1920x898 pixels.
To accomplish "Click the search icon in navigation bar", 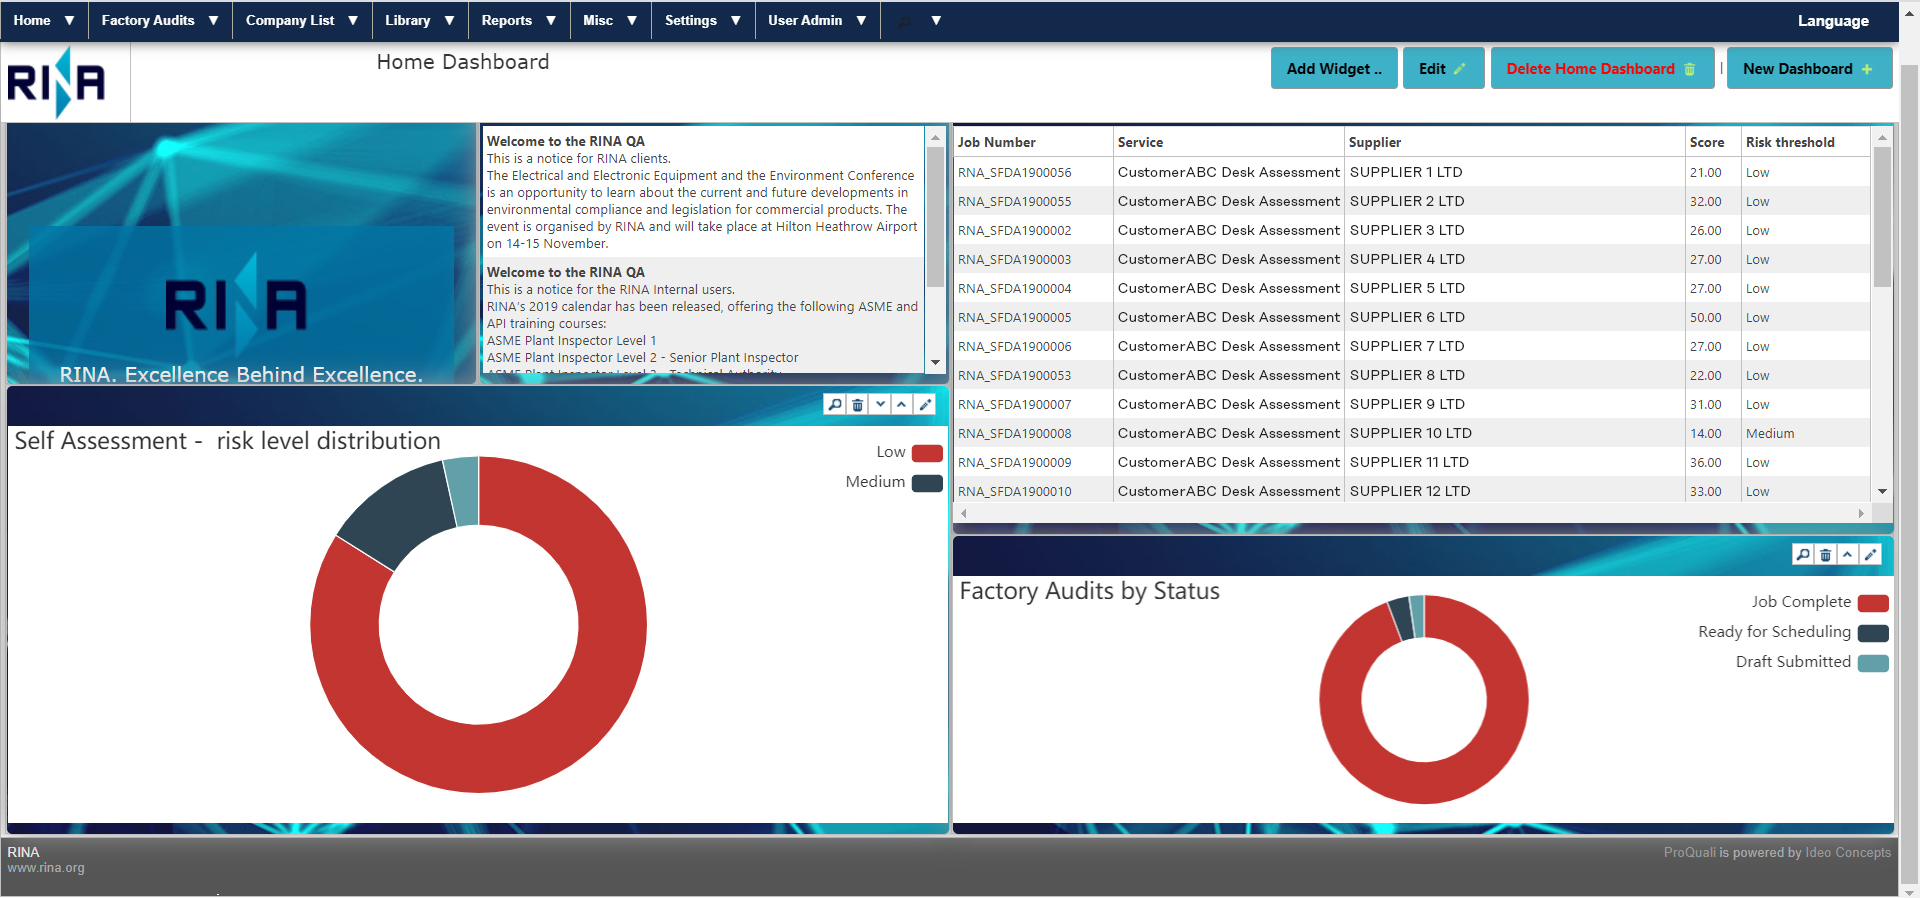I will (905, 21).
